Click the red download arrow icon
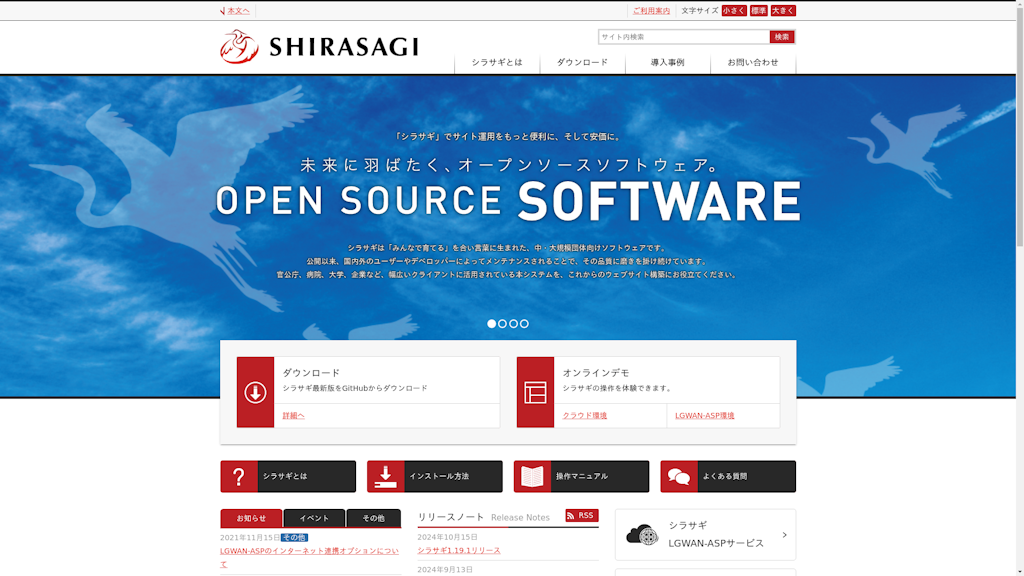 (255, 392)
